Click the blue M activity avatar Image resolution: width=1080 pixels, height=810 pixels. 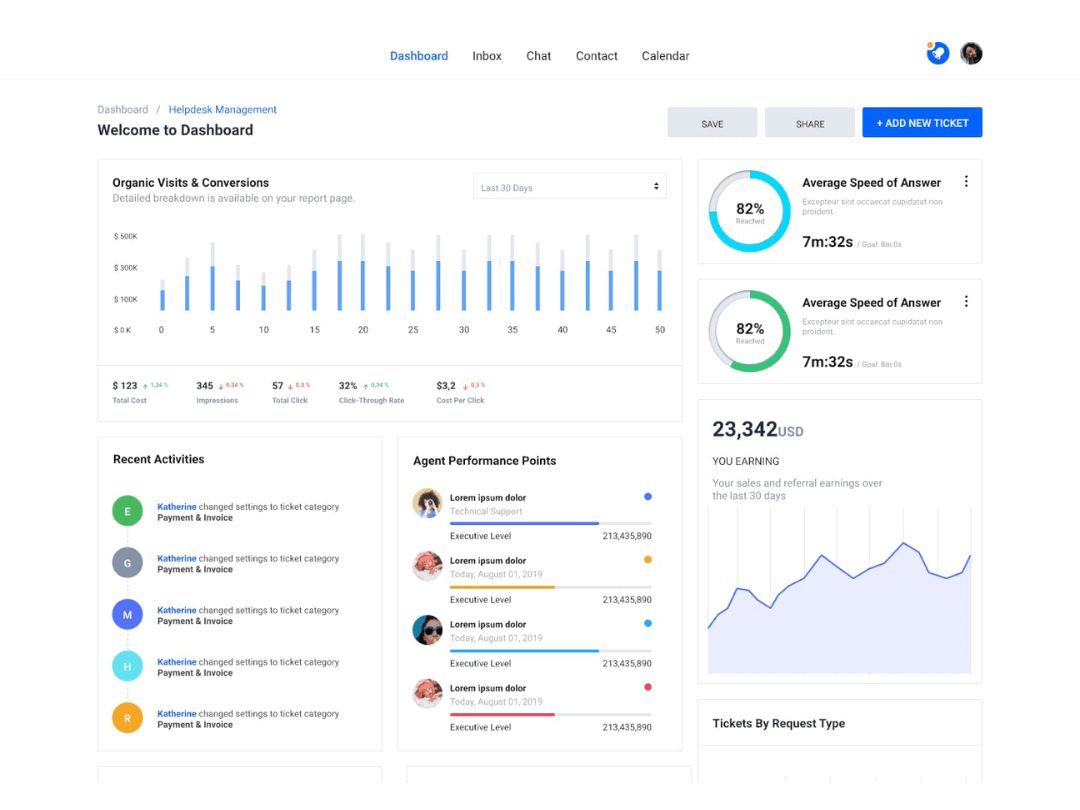tap(127, 614)
